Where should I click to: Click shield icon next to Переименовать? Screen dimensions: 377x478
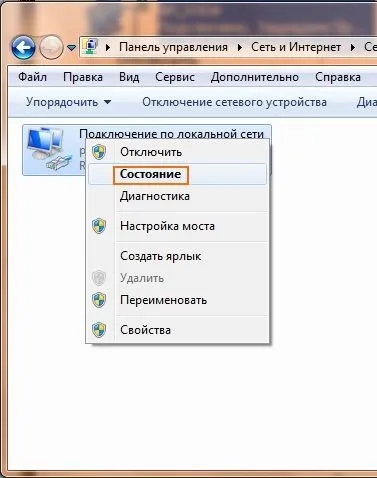click(99, 300)
